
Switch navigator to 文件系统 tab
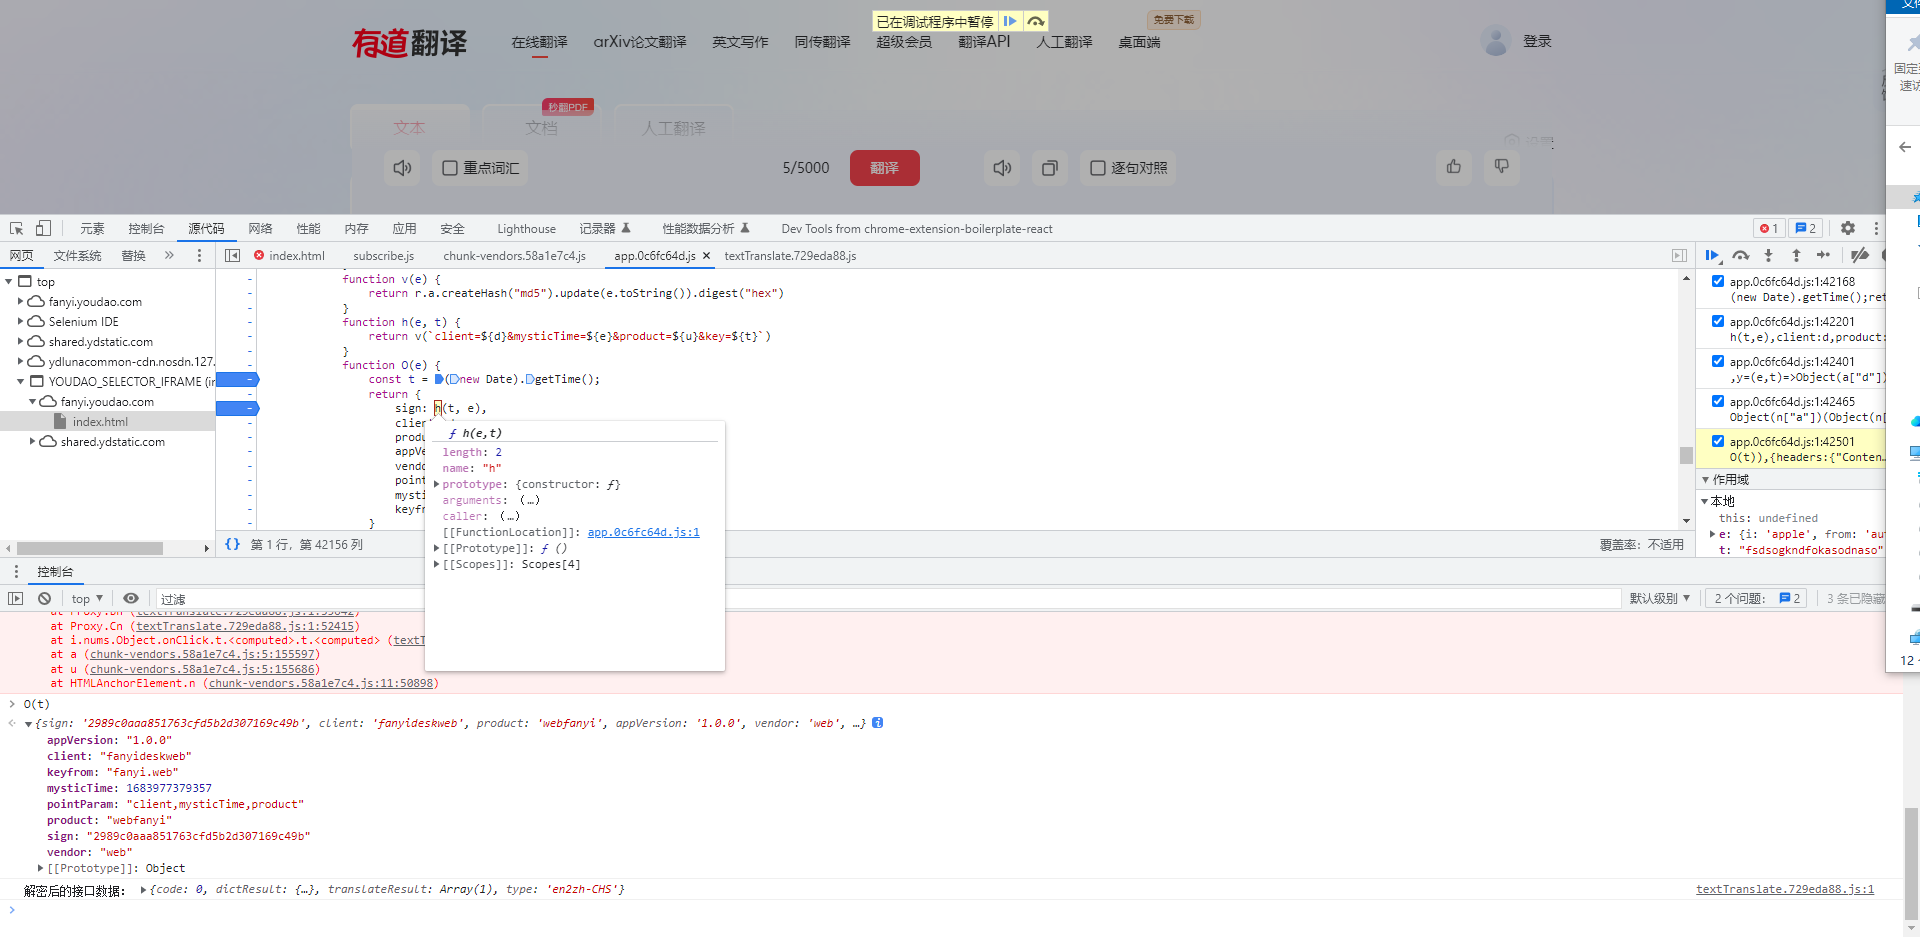tap(77, 256)
